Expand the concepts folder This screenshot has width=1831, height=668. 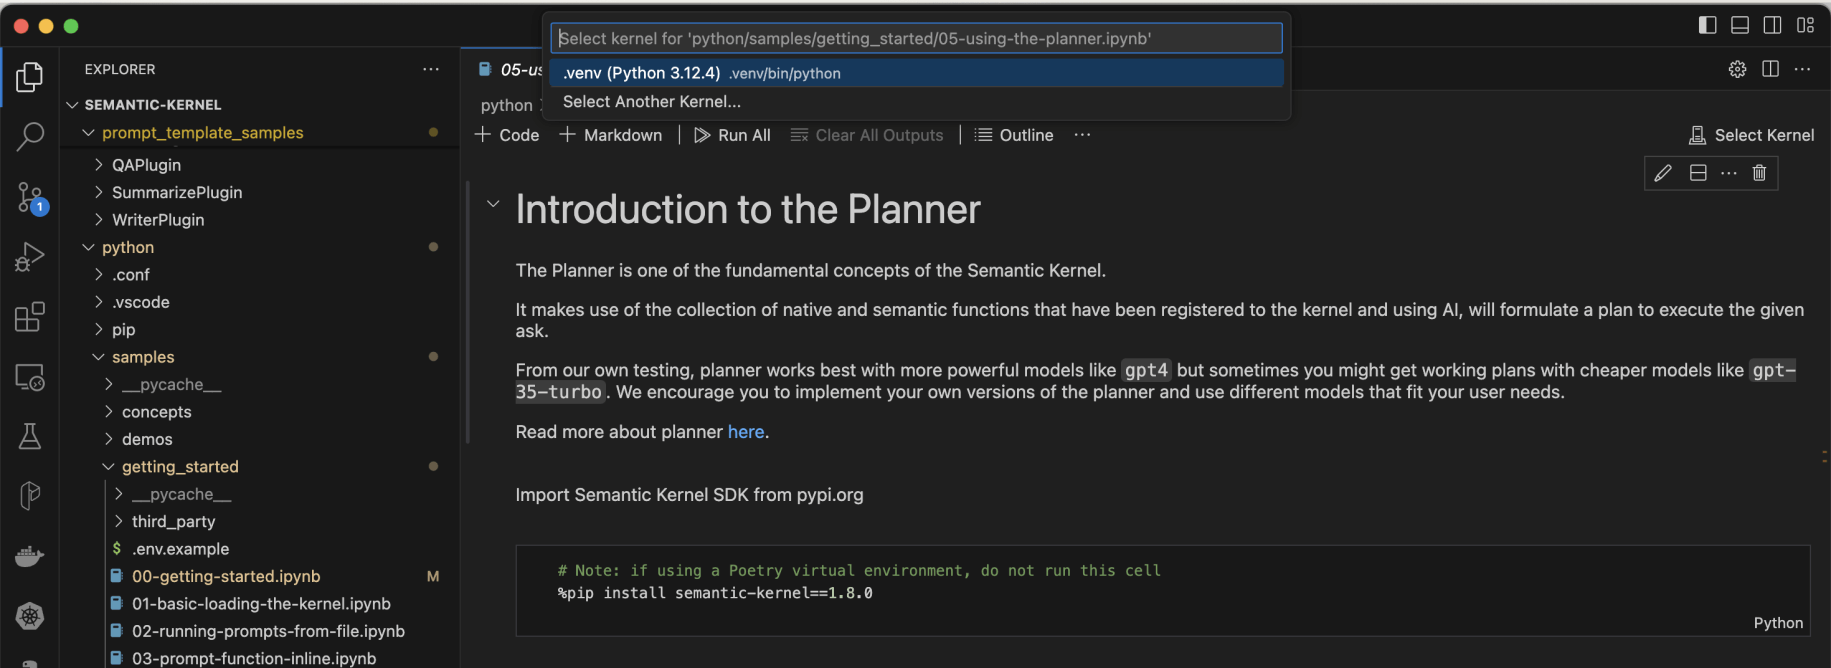(x=109, y=412)
